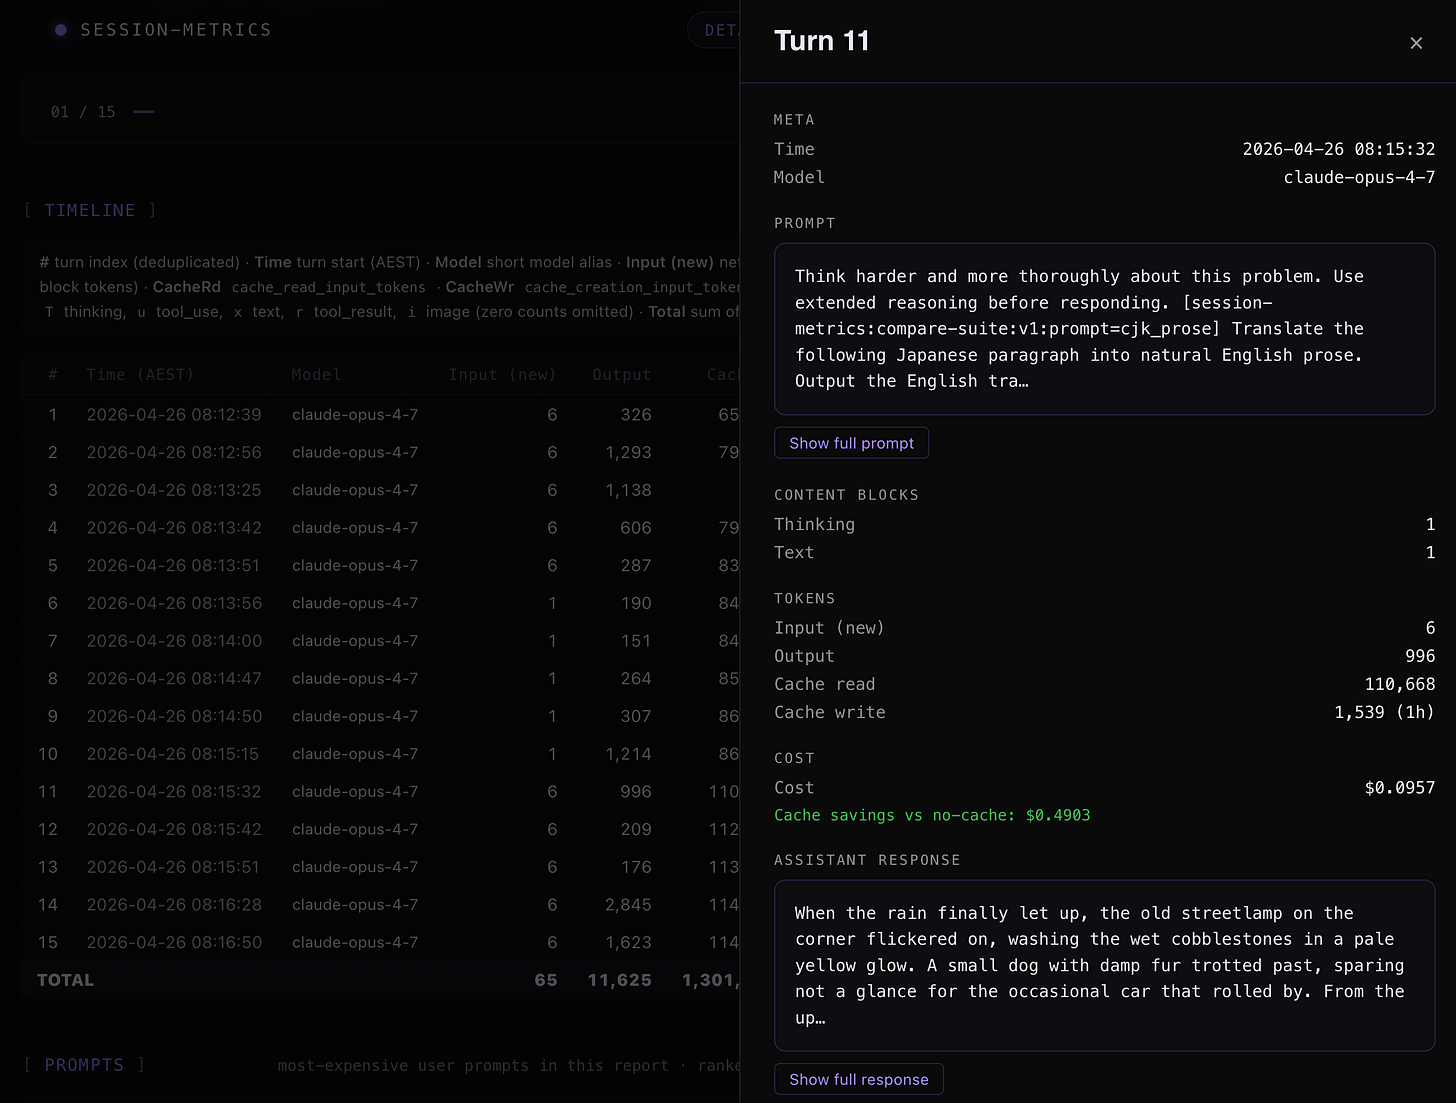Select timeline row 12 at 08:15:42

[381, 829]
